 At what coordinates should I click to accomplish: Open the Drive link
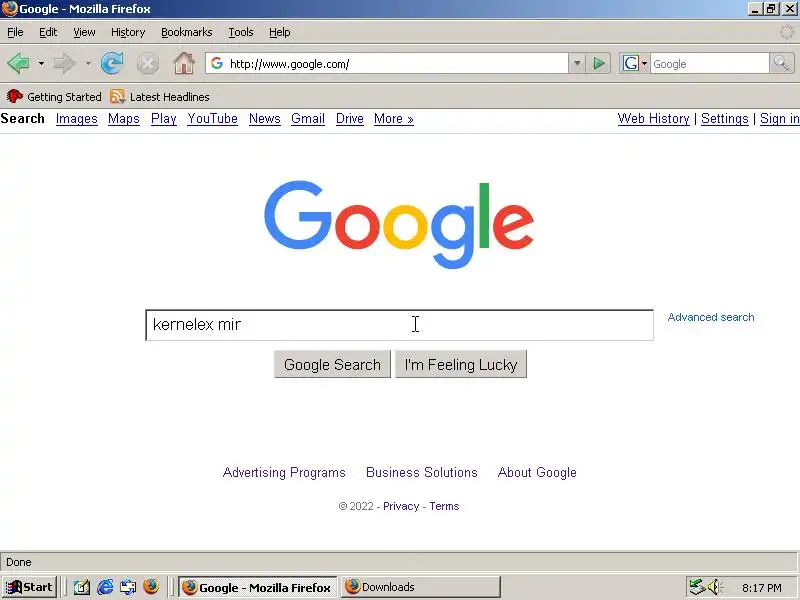[349, 119]
